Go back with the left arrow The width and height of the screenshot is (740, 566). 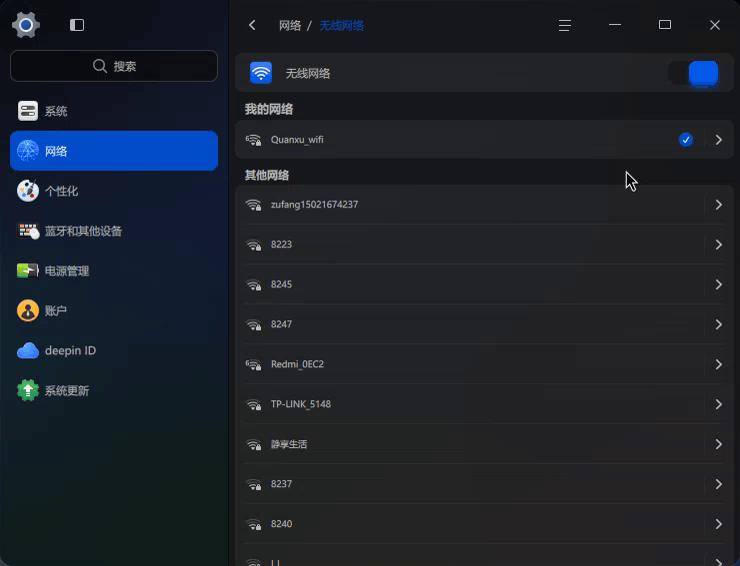coord(252,25)
